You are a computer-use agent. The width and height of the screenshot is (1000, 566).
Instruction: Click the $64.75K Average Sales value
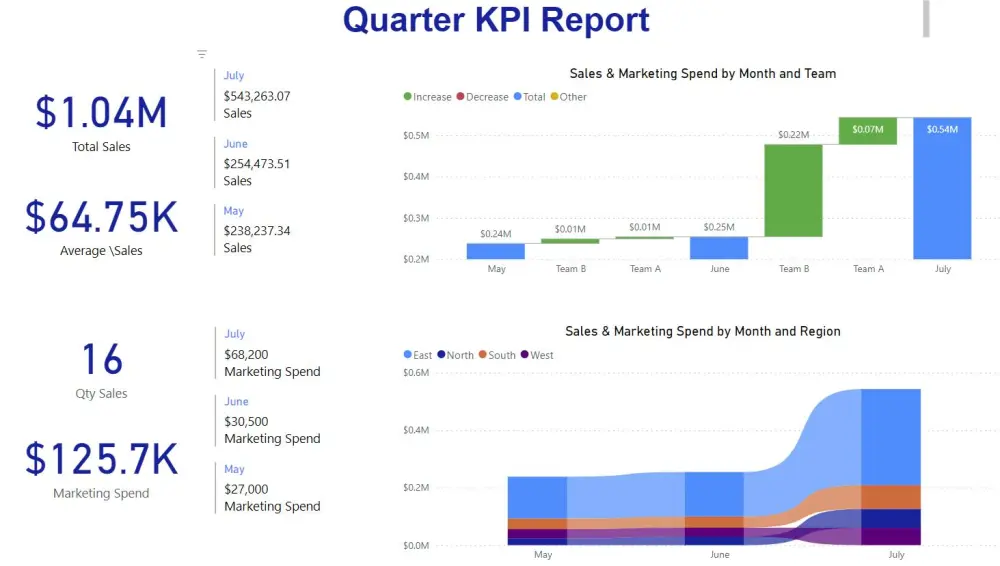point(101,217)
